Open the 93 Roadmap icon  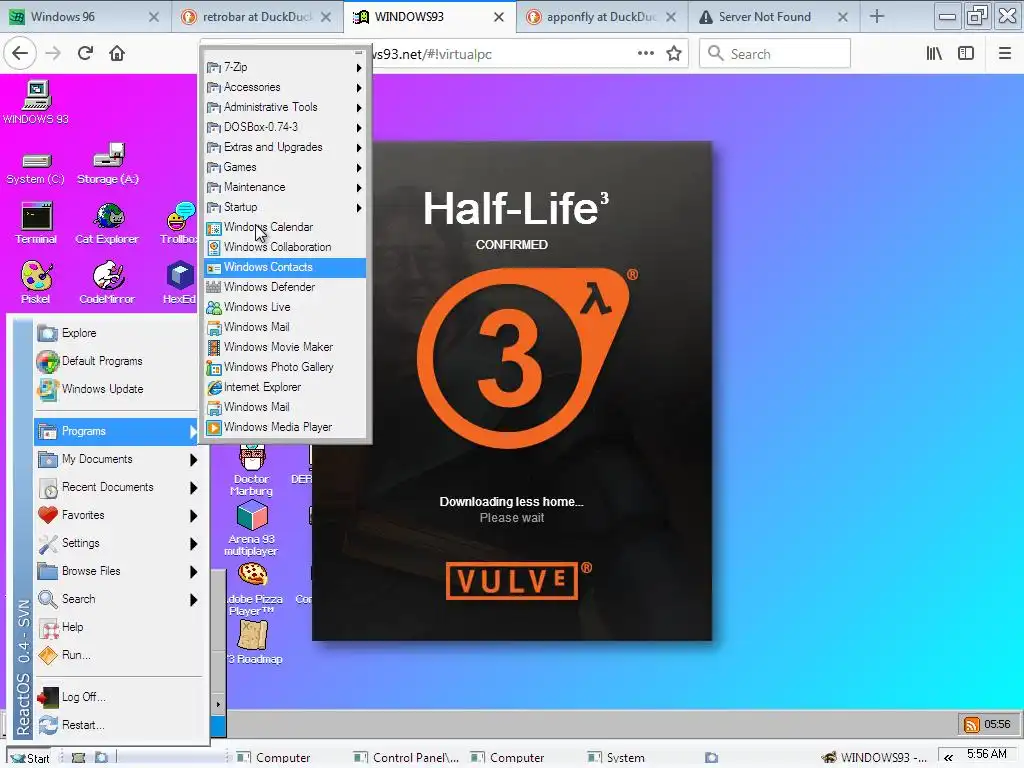[x=254, y=642]
